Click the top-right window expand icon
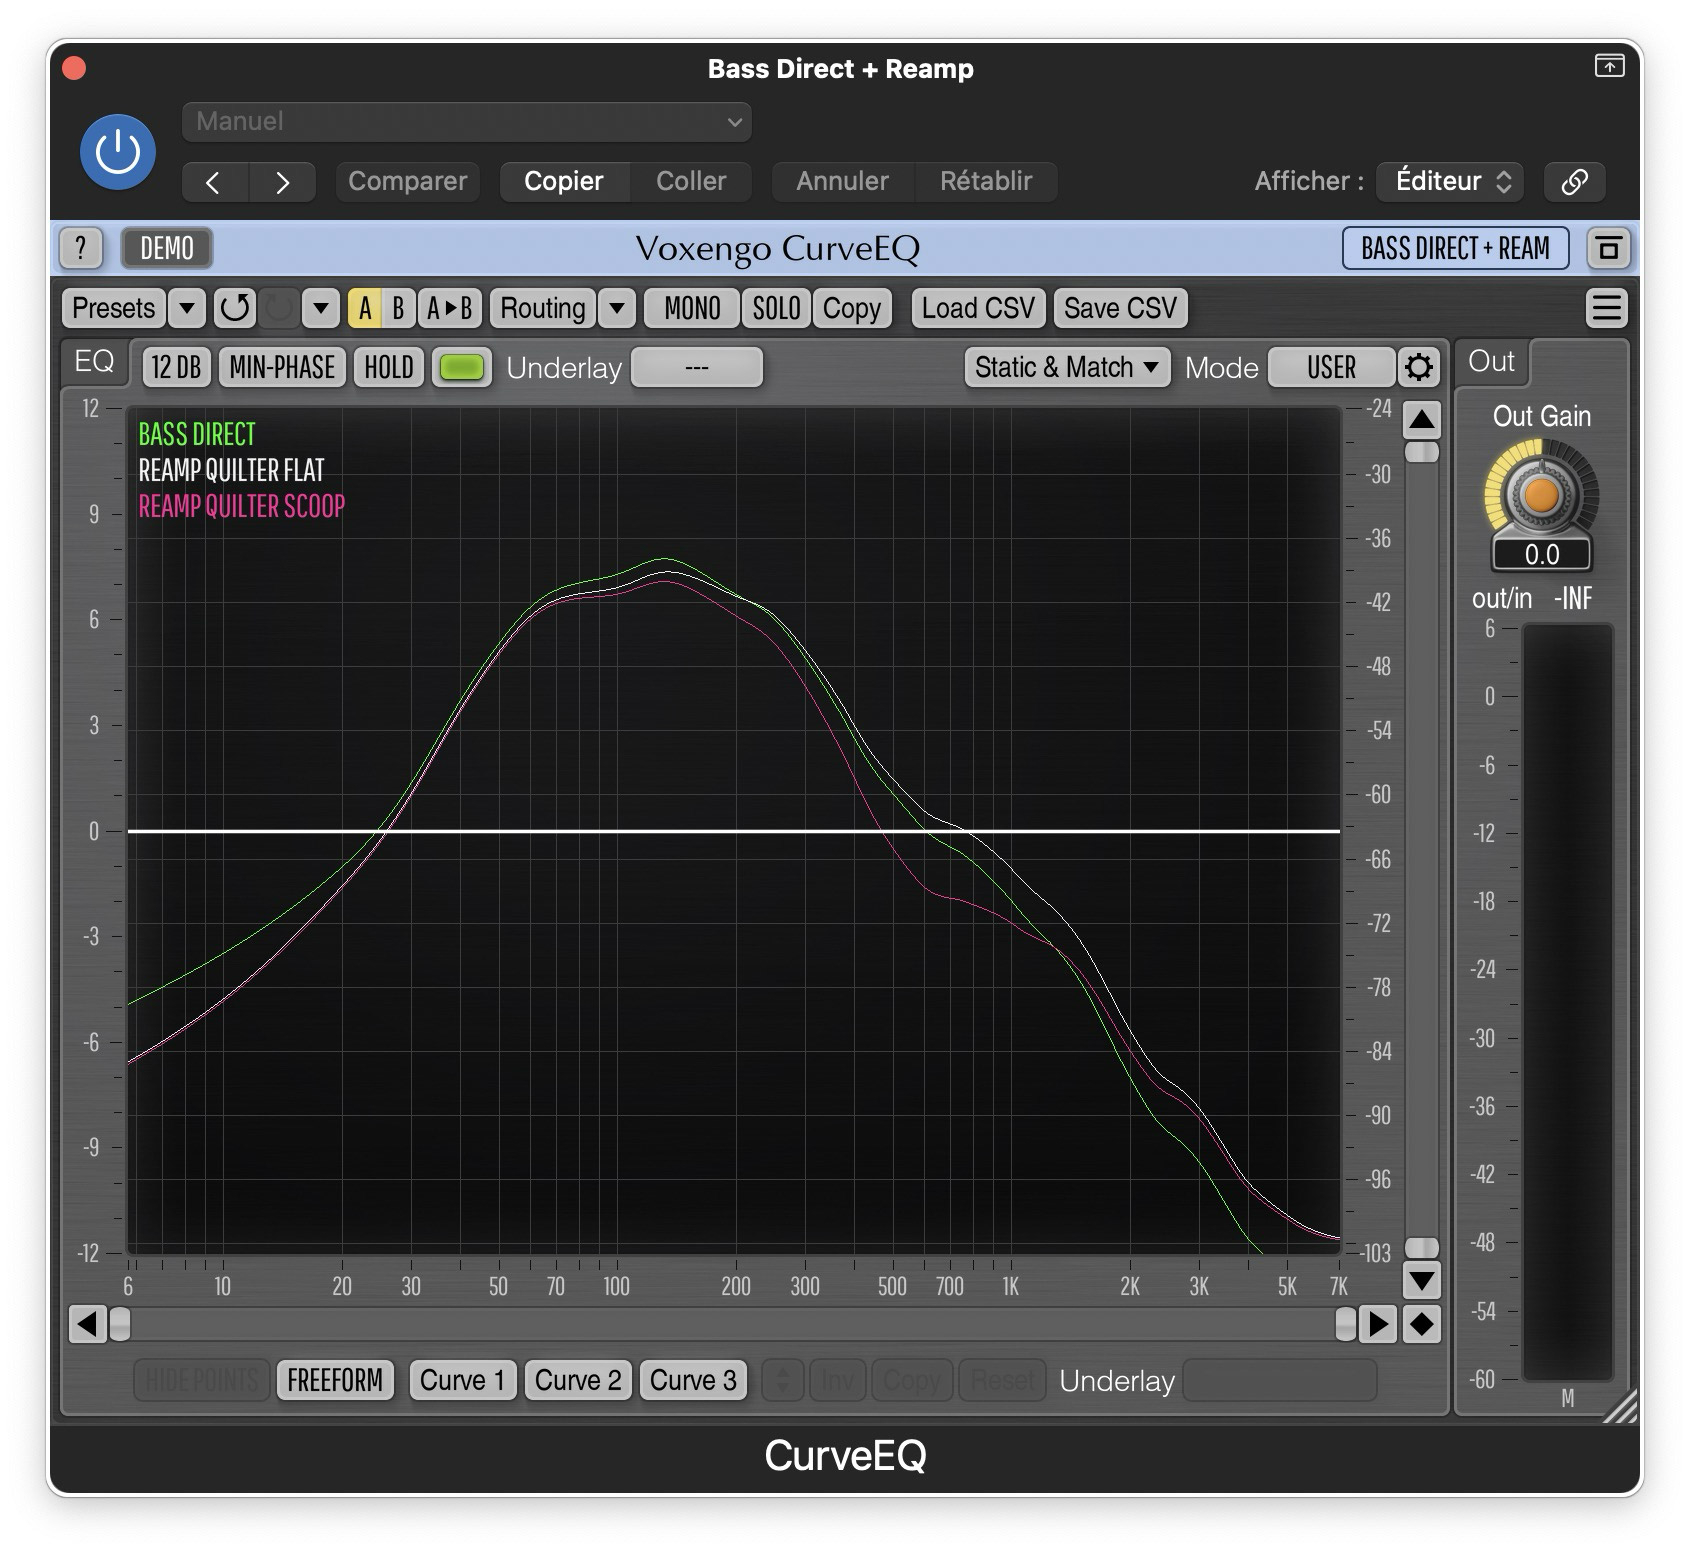 (x=1609, y=66)
